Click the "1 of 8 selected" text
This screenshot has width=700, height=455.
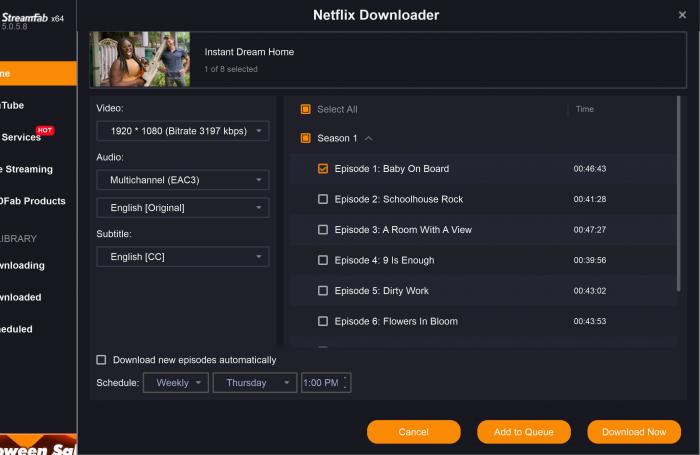pyautogui.click(x=231, y=69)
